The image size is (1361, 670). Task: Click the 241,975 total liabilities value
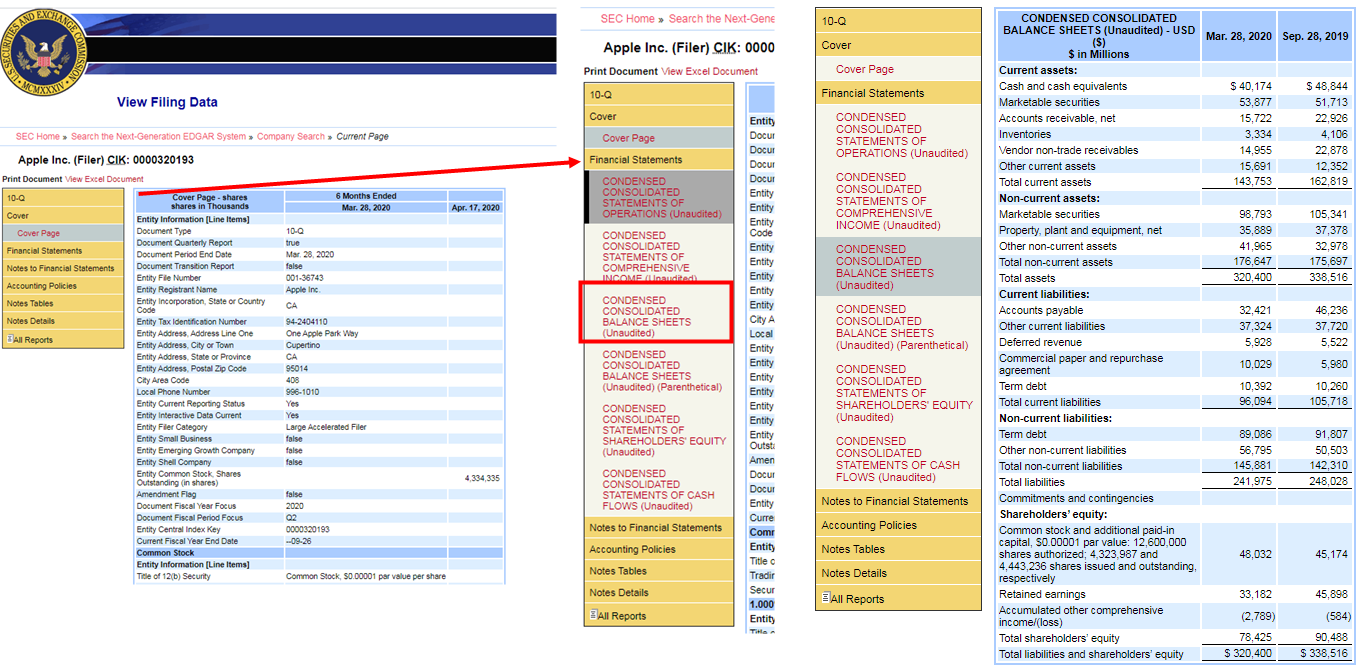pyautogui.click(x=1255, y=482)
